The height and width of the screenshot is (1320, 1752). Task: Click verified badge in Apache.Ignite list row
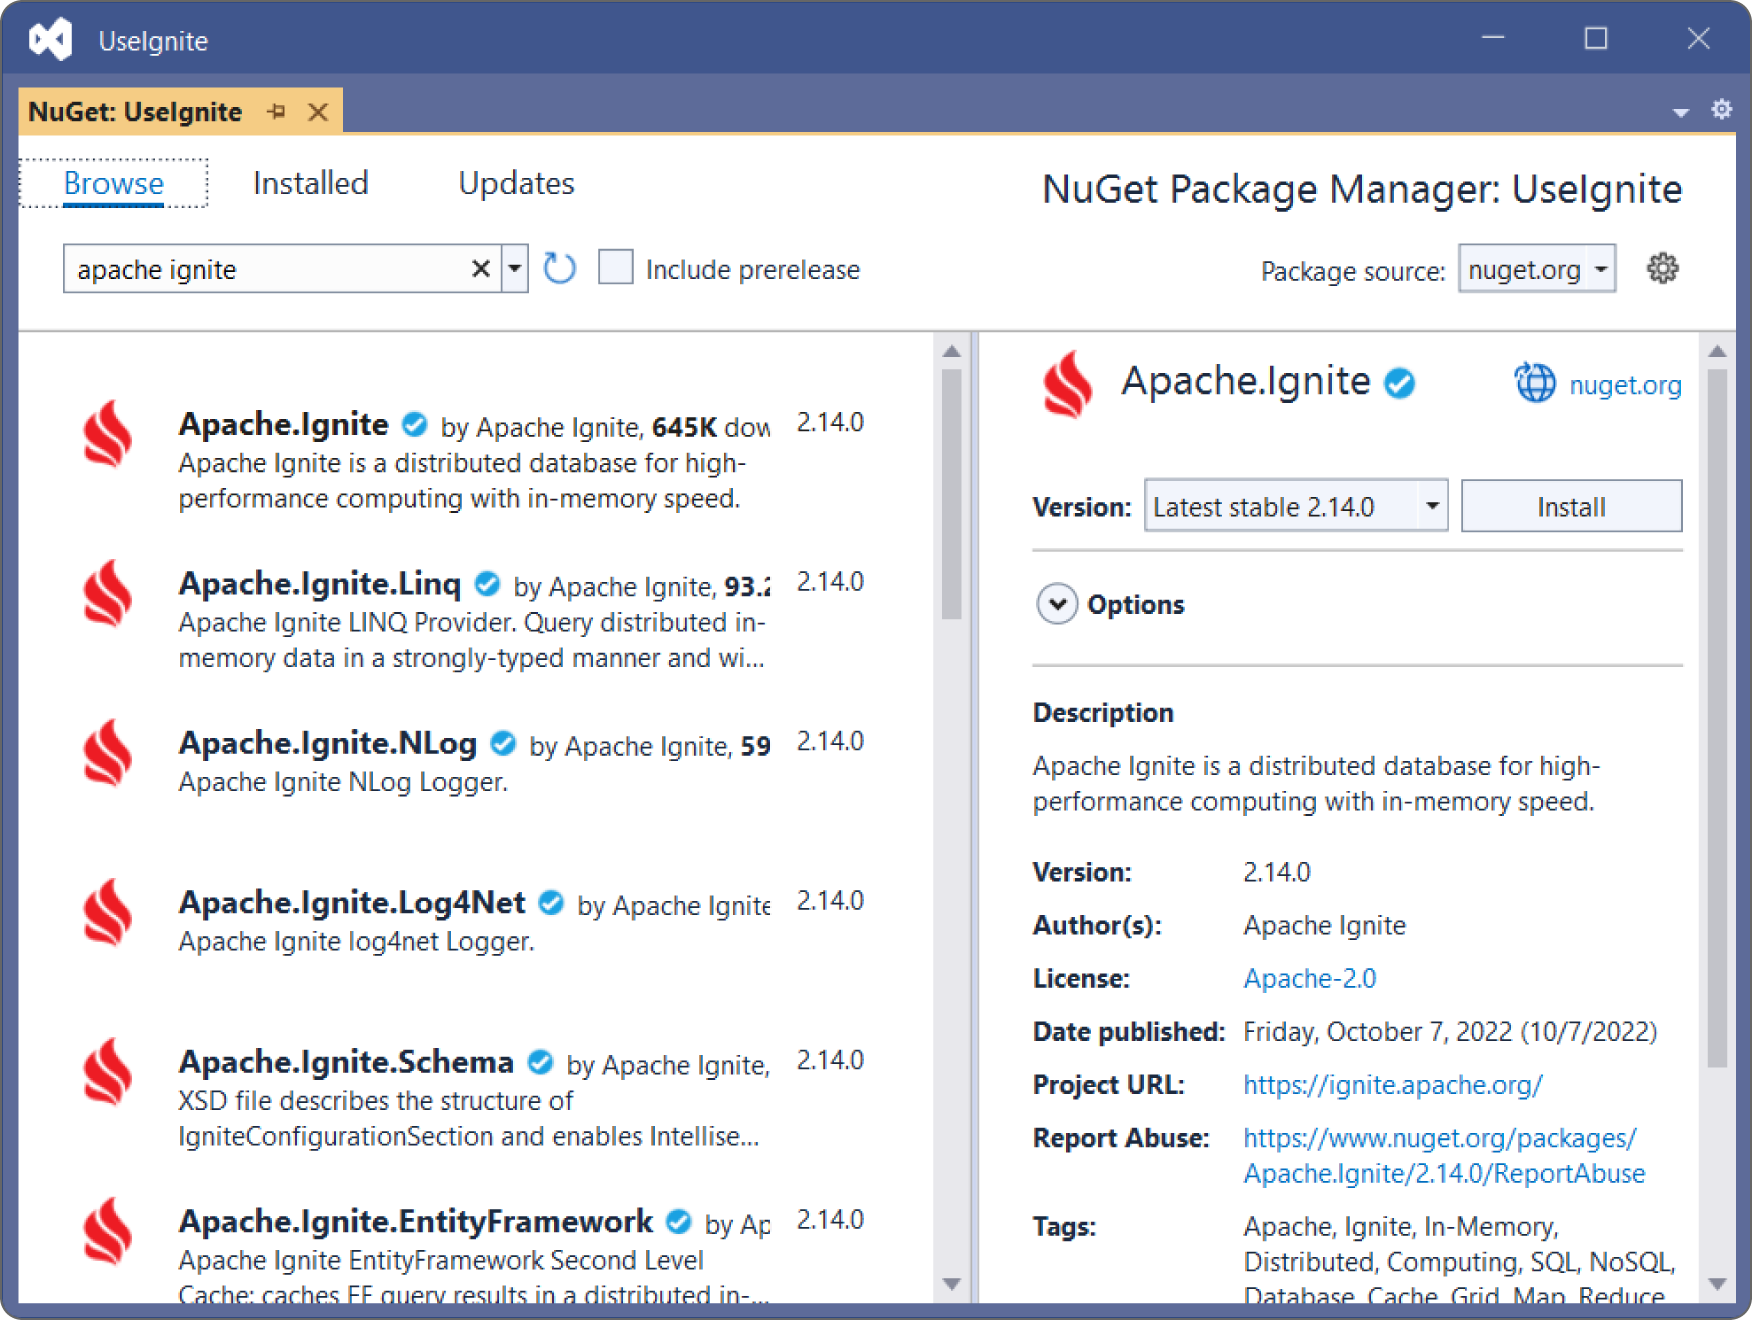click(414, 424)
